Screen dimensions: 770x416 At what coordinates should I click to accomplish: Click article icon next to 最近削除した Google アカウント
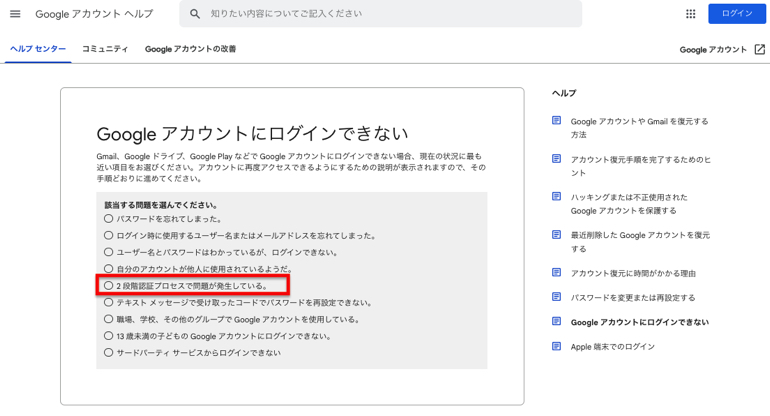tap(556, 235)
